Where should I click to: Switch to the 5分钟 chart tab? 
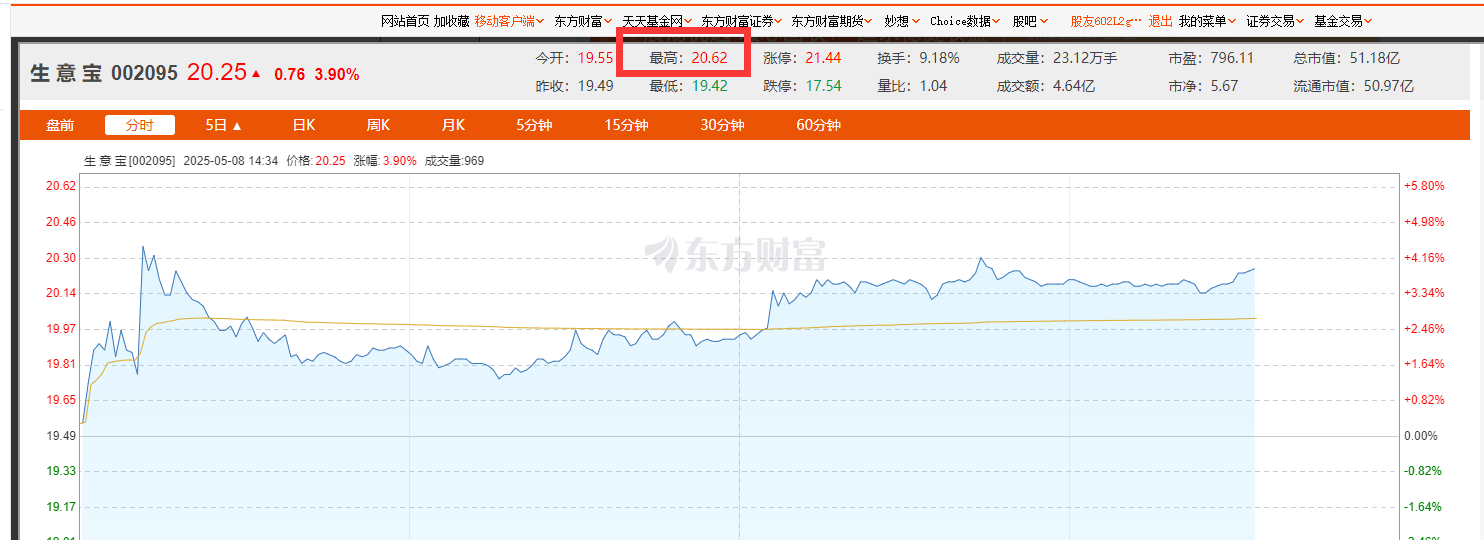click(534, 125)
